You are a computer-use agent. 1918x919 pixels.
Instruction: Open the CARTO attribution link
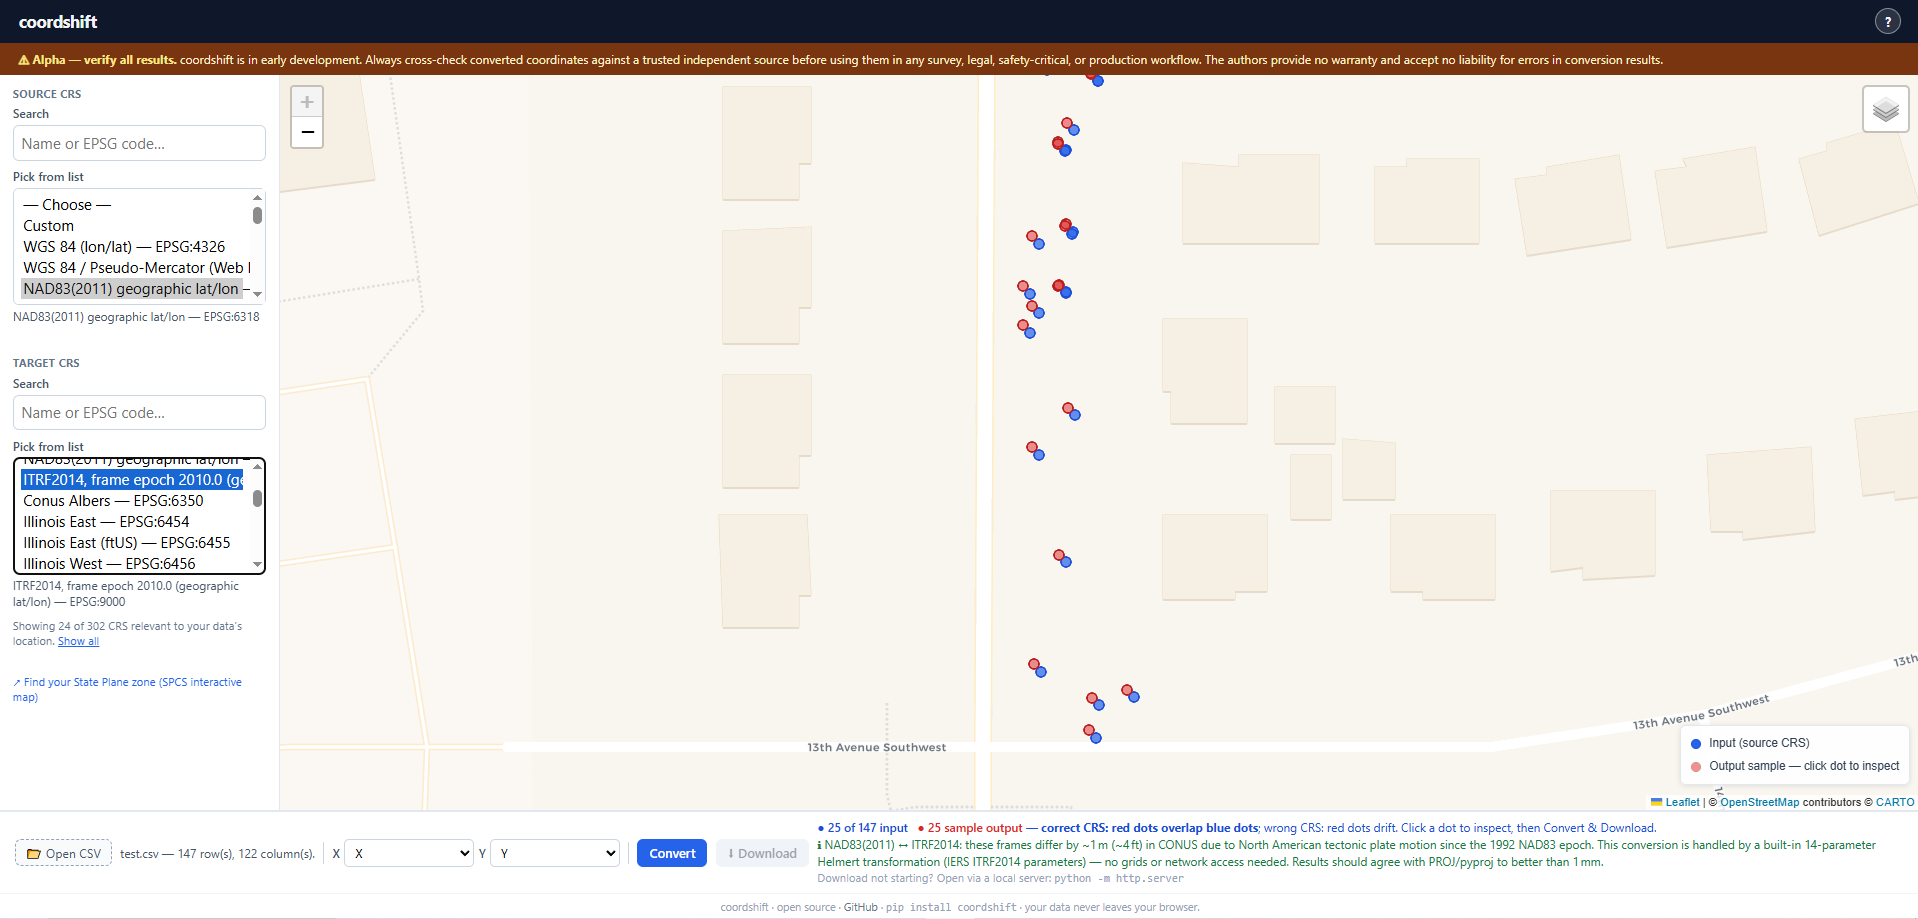(x=1895, y=802)
